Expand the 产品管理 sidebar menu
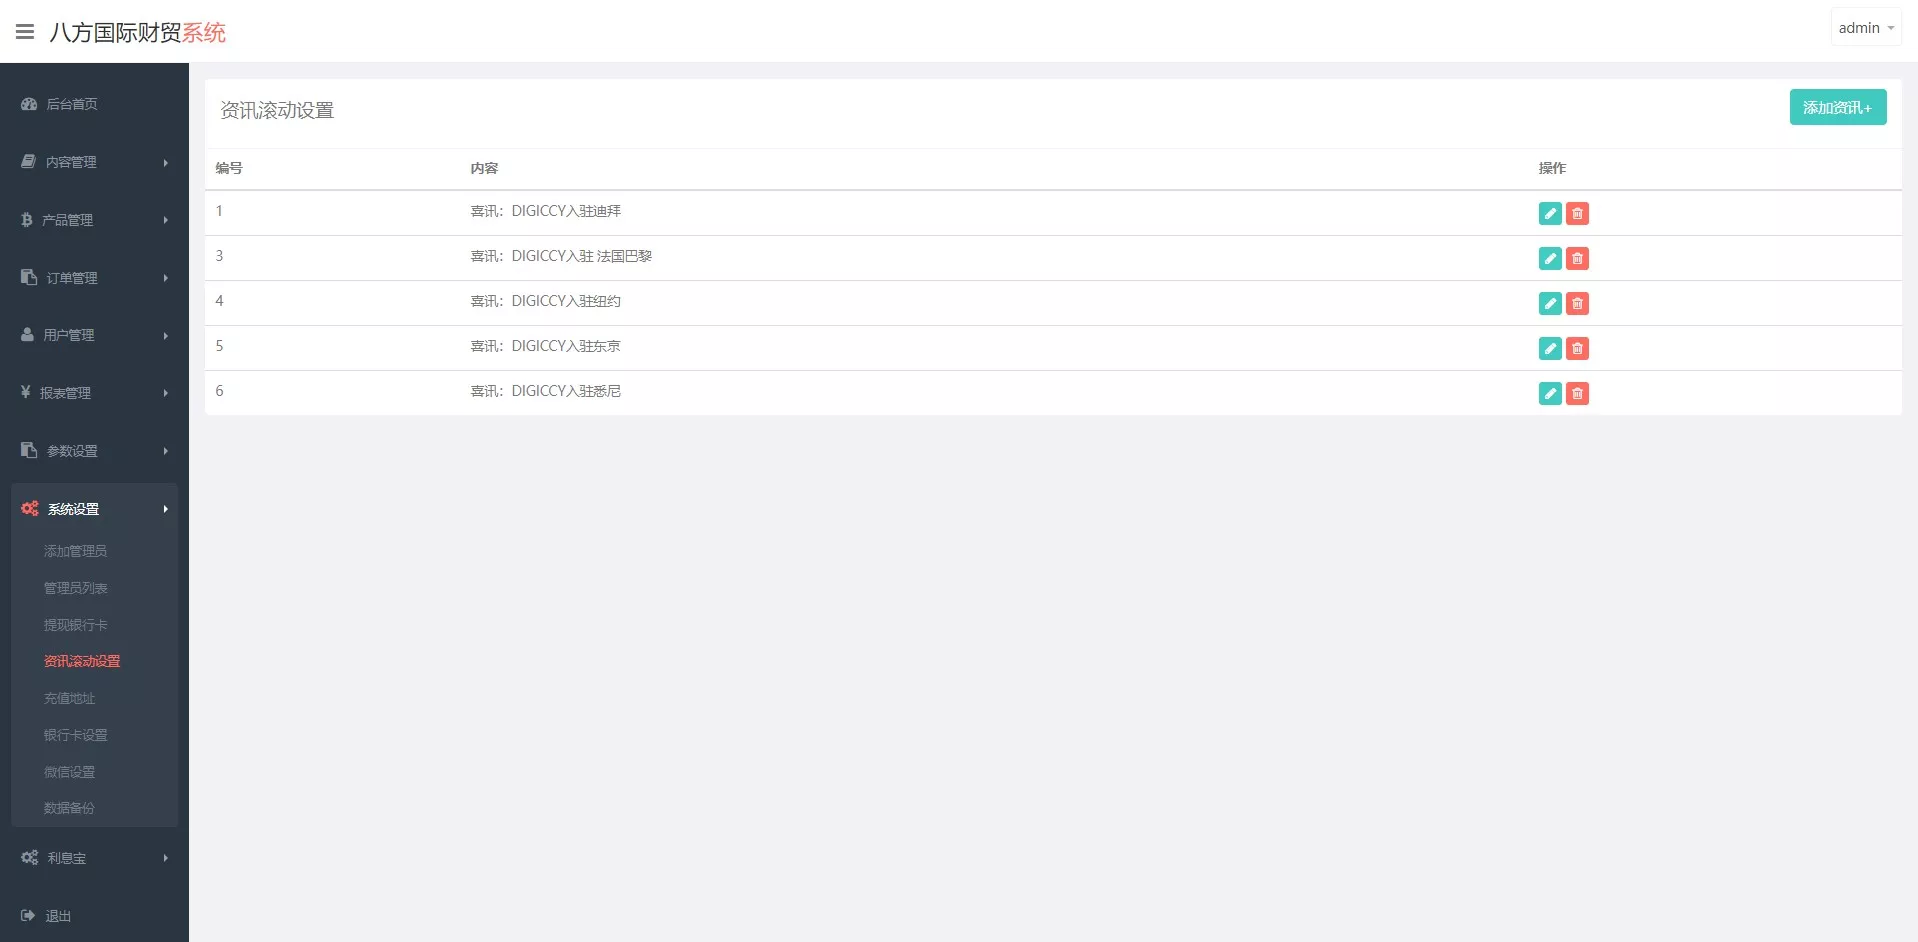1918x942 pixels. tap(94, 220)
